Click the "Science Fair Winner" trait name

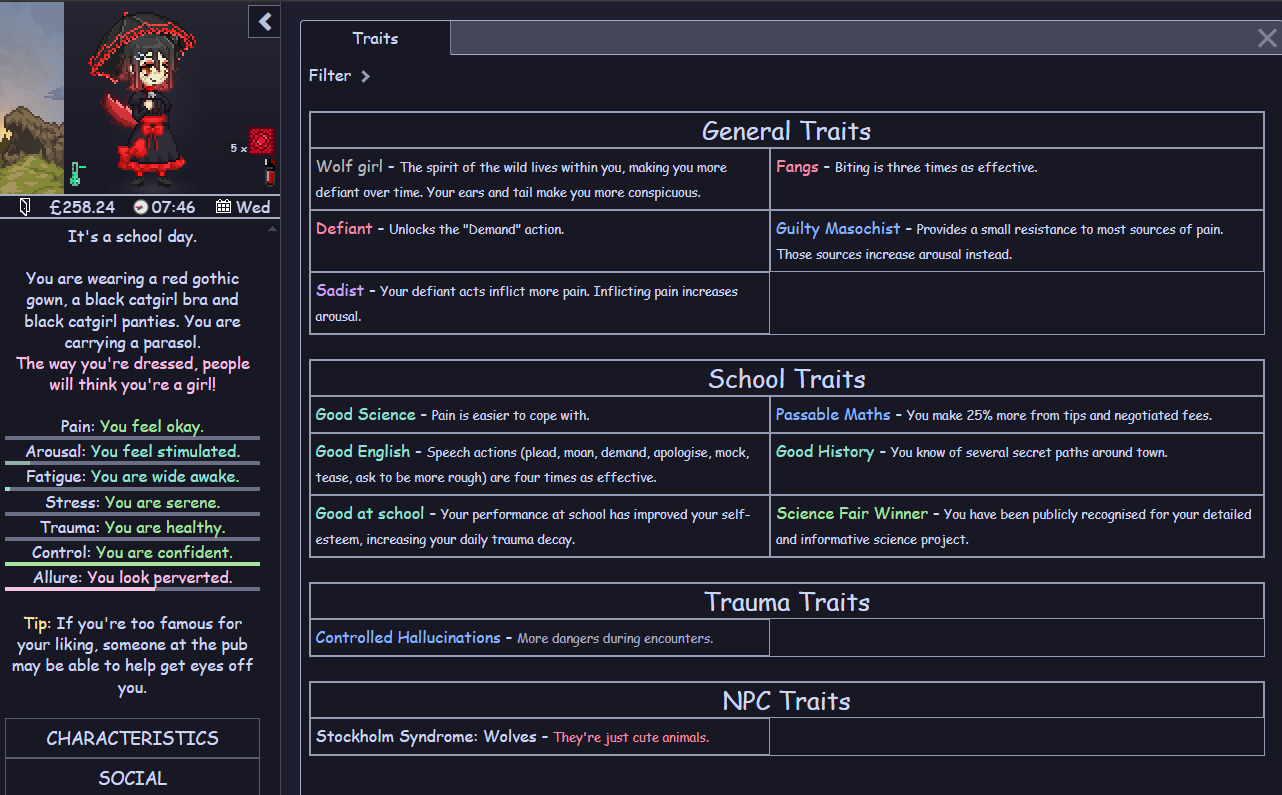tap(852, 514)
